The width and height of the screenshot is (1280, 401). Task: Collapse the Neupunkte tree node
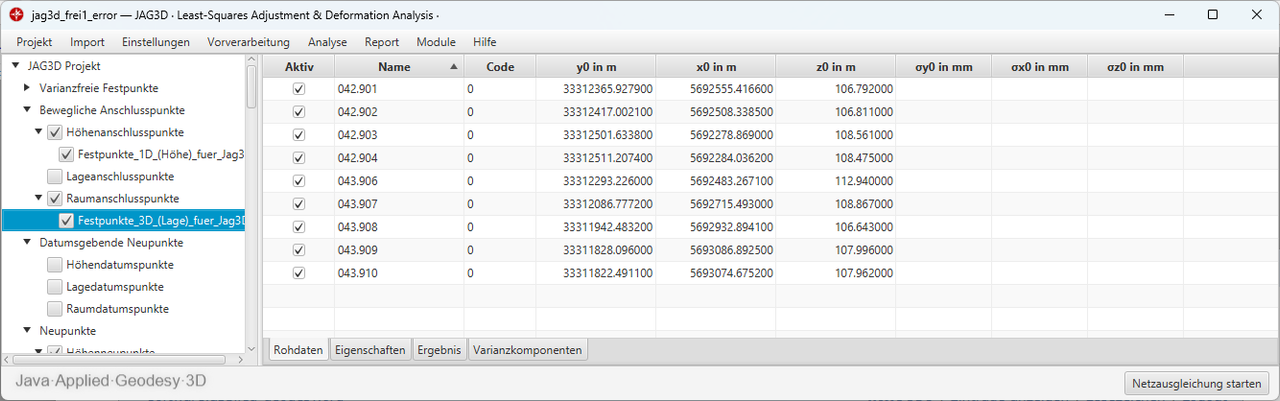coord(27,330)
